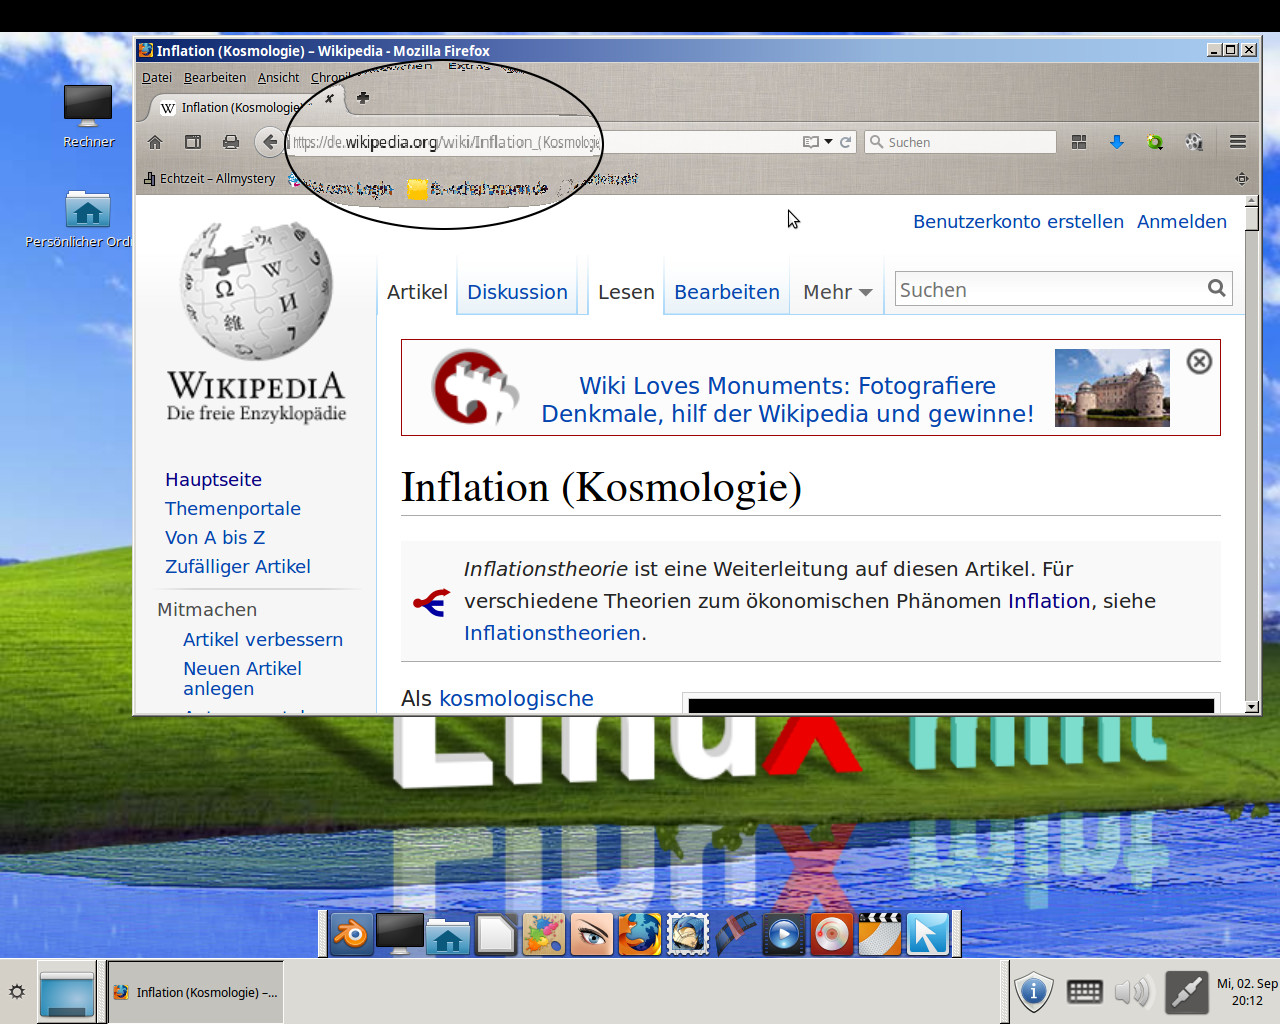Open the Rechner desktop icon
This screenshot has width=1280, height=1024.
[x=88, y=116]
